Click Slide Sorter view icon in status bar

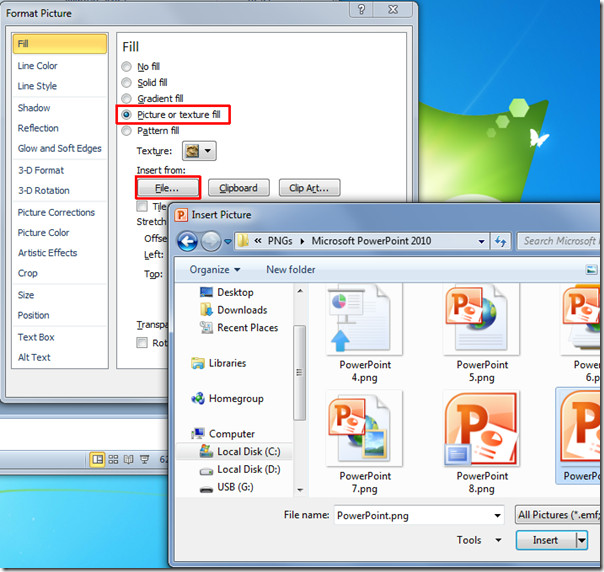pyautogui.click(x=113, y=459)
